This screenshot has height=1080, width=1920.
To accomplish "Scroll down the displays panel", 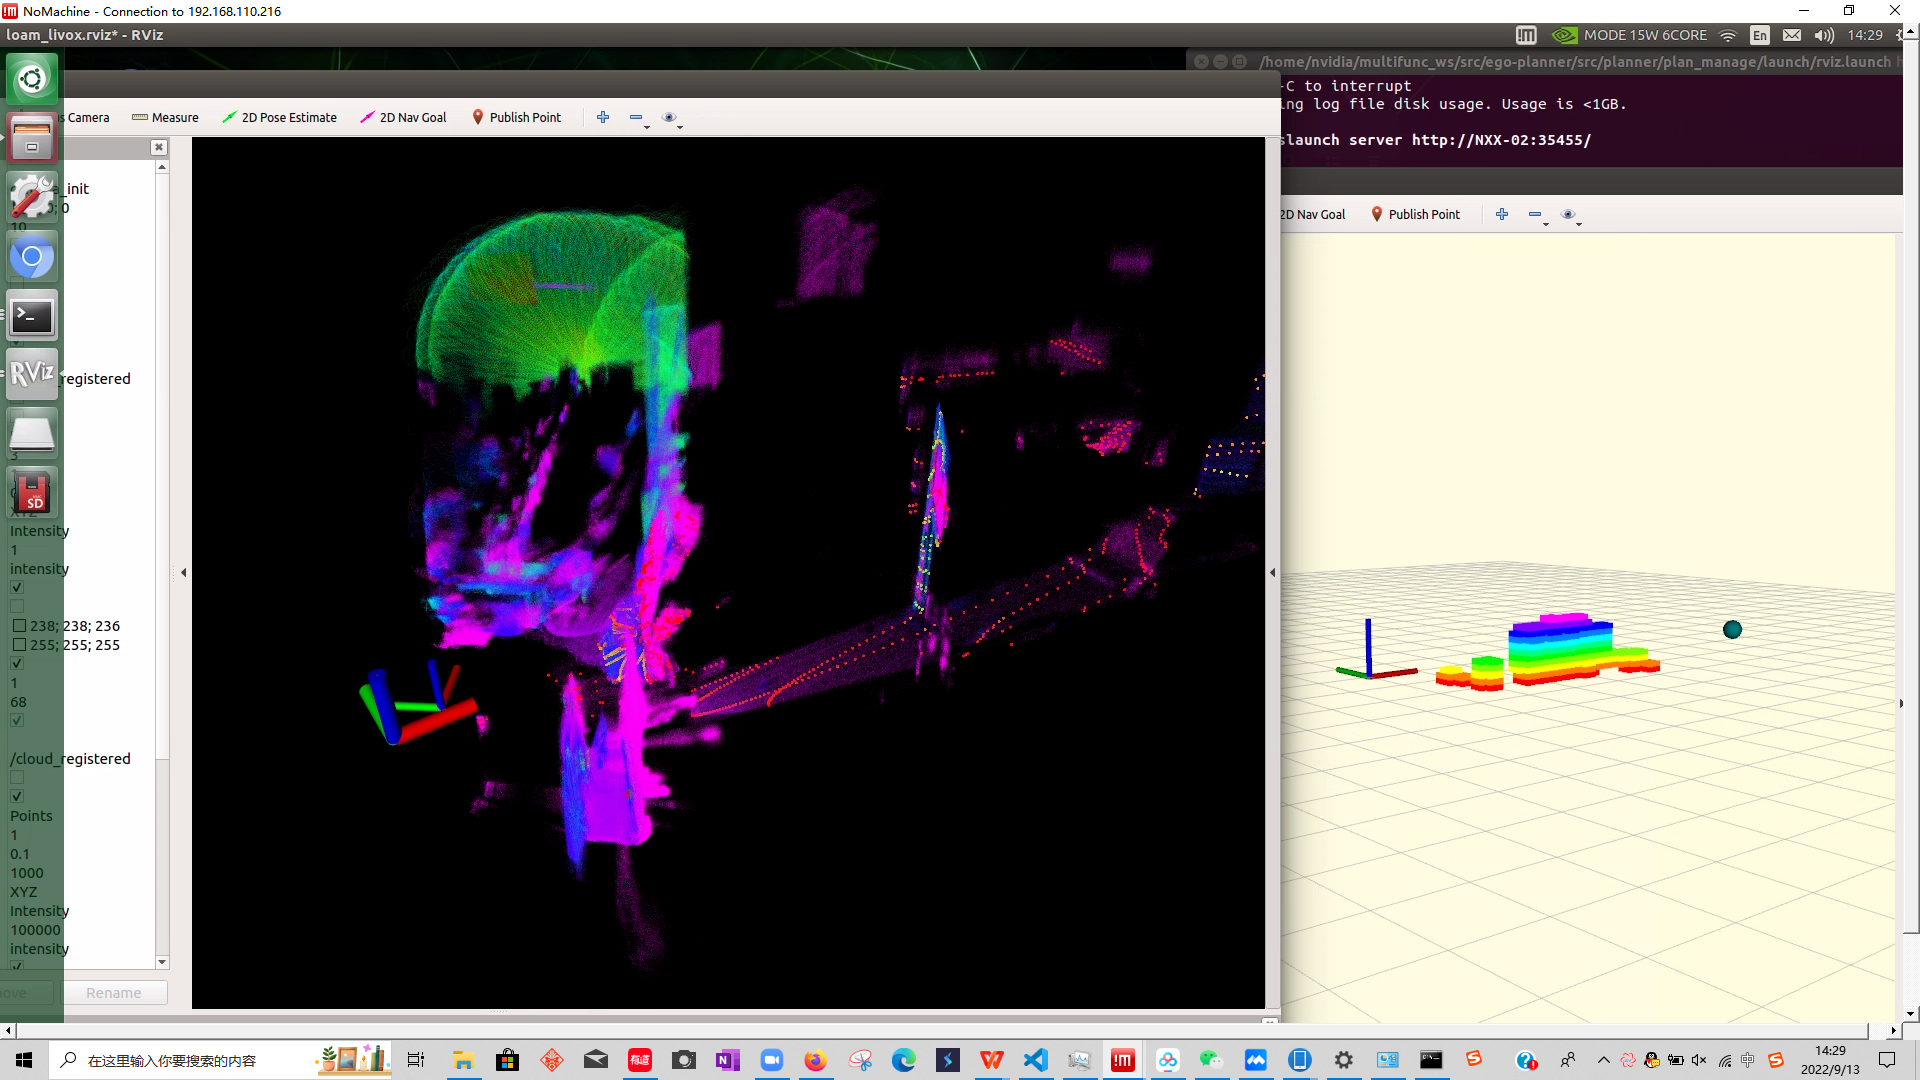I will click(161, 961).
